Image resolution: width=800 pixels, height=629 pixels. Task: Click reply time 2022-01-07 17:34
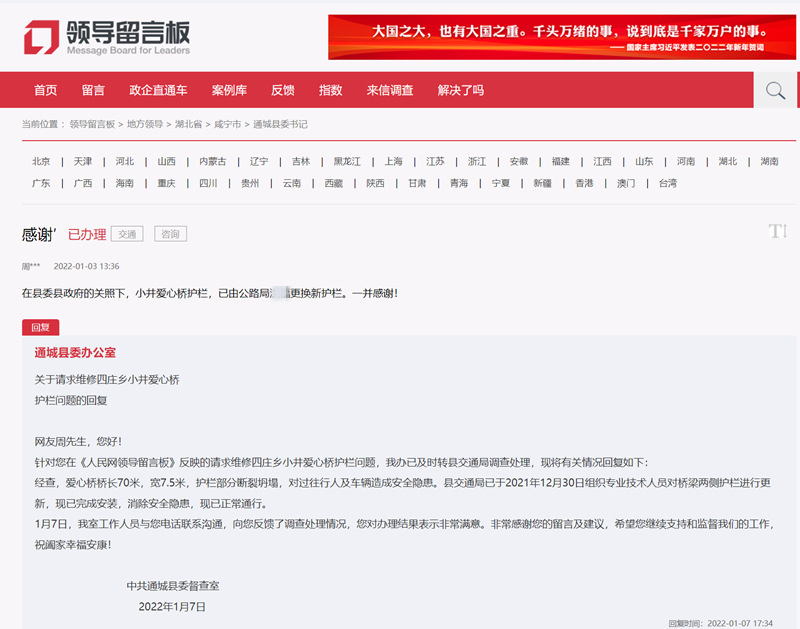(740, 623)
